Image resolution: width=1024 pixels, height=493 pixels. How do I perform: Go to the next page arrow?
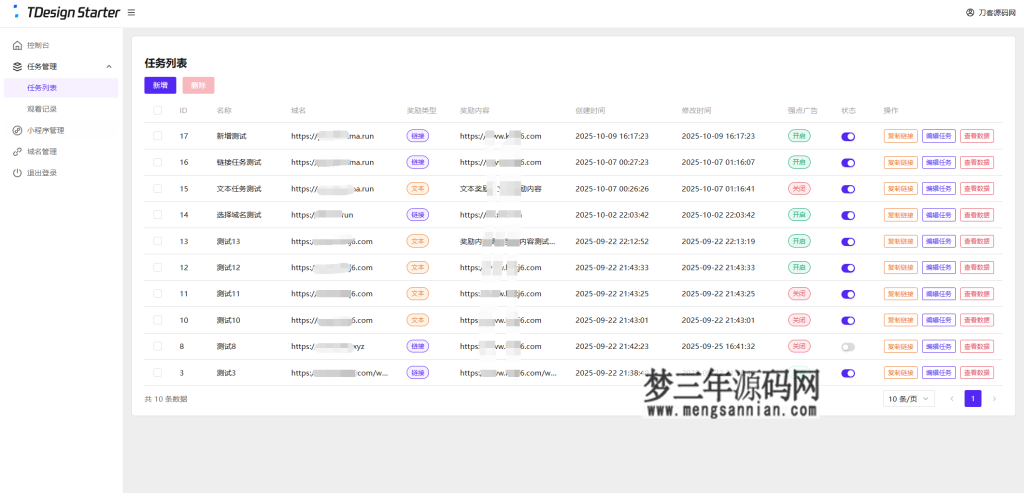pyautogui.click(x=994, y=398)
